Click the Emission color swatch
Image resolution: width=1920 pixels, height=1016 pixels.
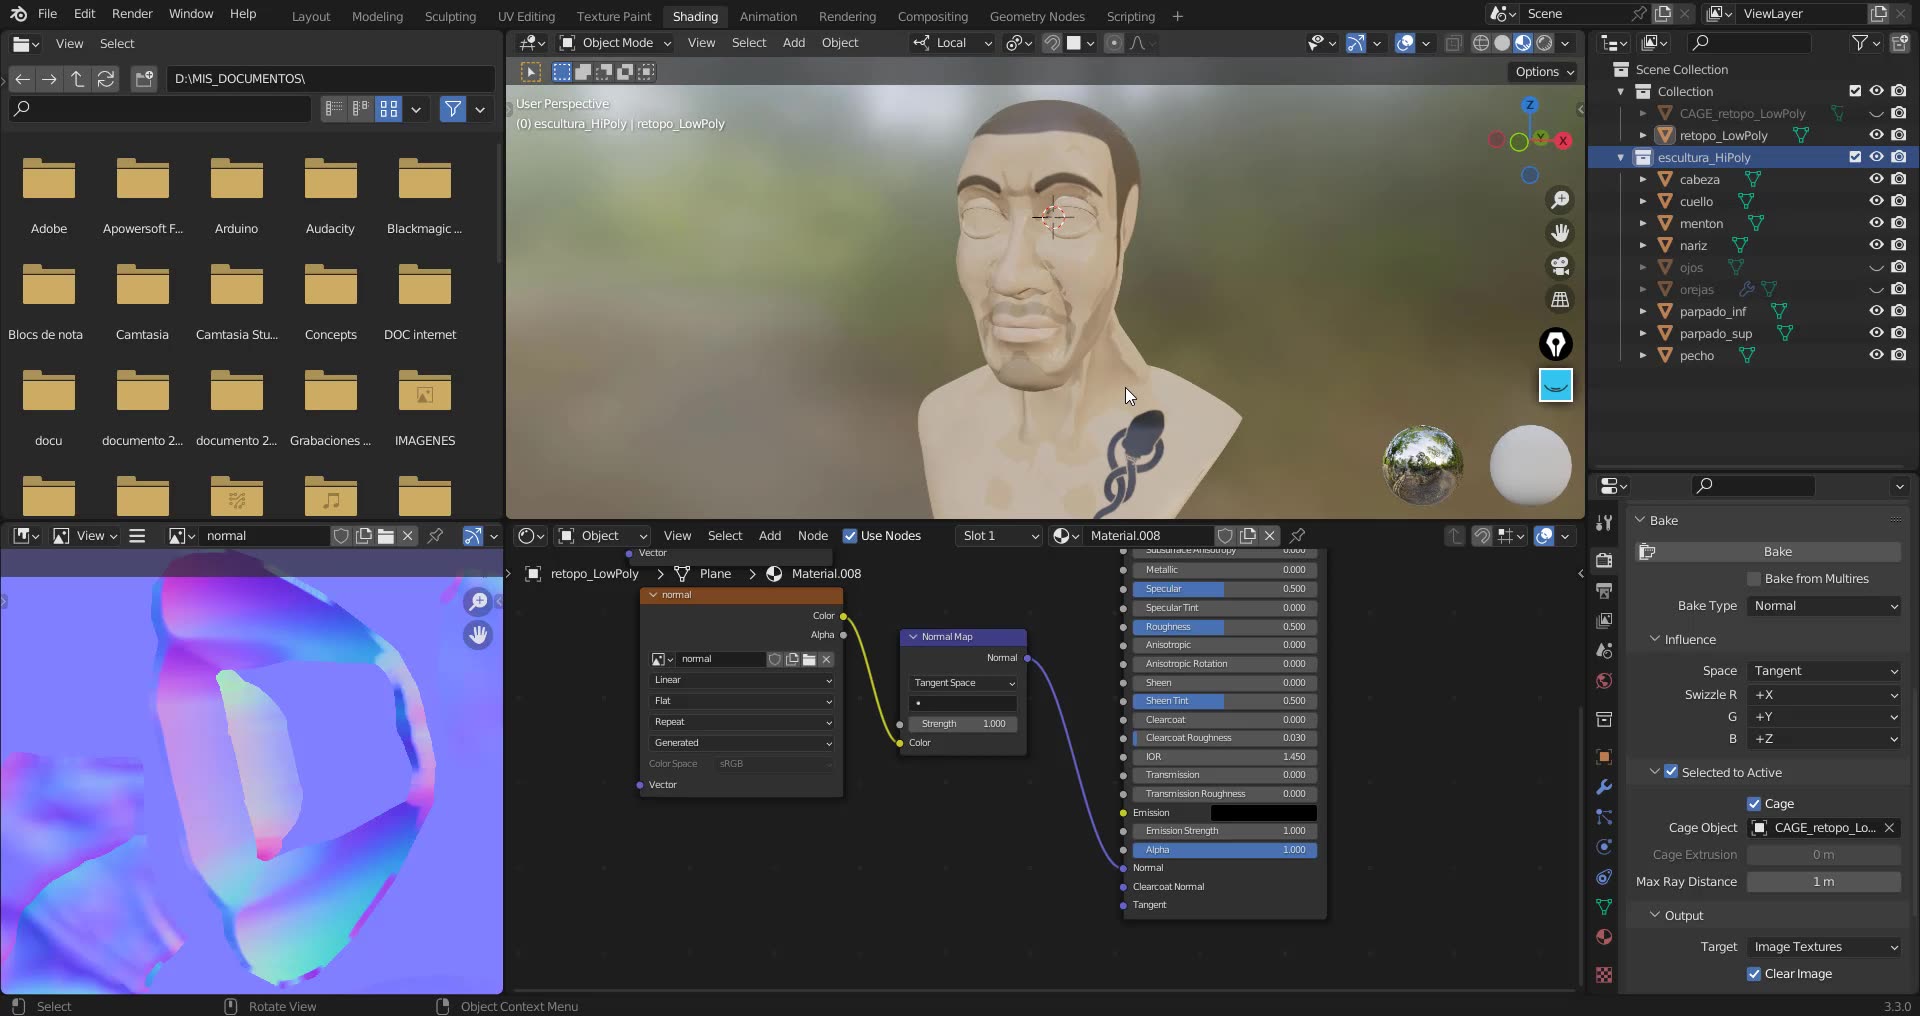(1263, 812)
